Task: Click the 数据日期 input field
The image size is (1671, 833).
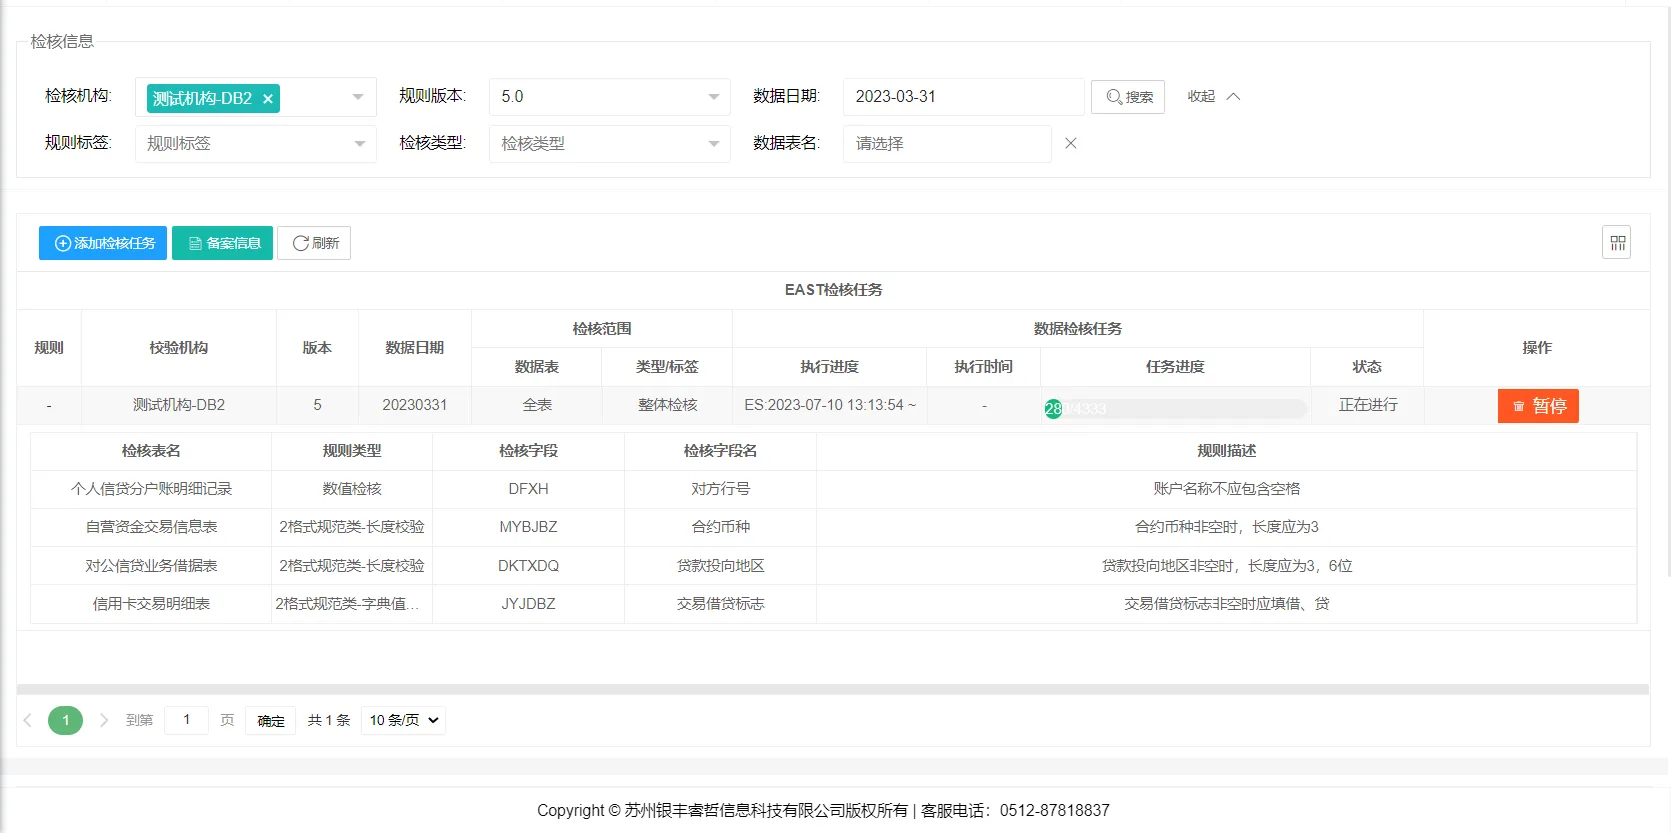Action: click(x=962, y=97)
